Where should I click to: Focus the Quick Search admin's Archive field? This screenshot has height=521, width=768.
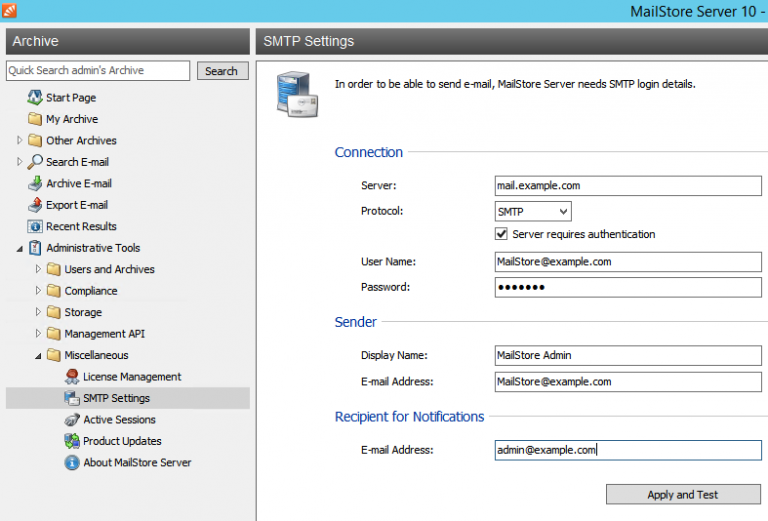point(98,71)
